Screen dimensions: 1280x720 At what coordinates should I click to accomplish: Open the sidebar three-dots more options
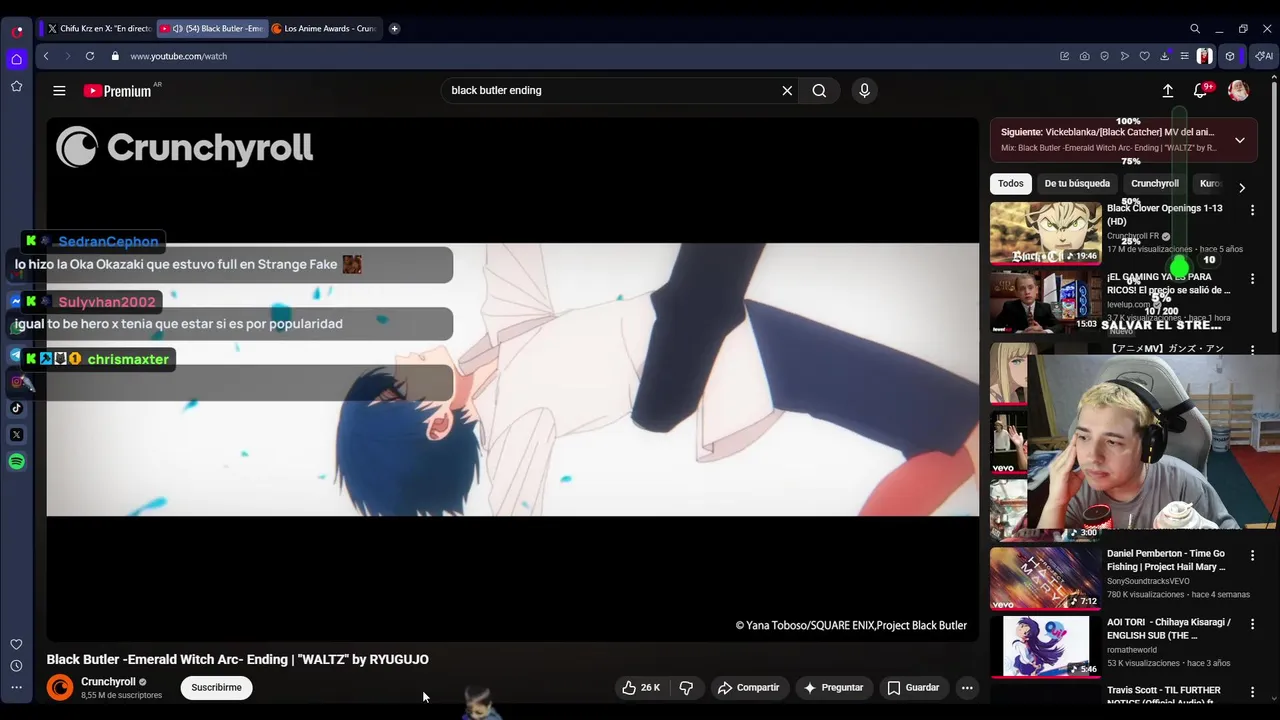[16, 687]
